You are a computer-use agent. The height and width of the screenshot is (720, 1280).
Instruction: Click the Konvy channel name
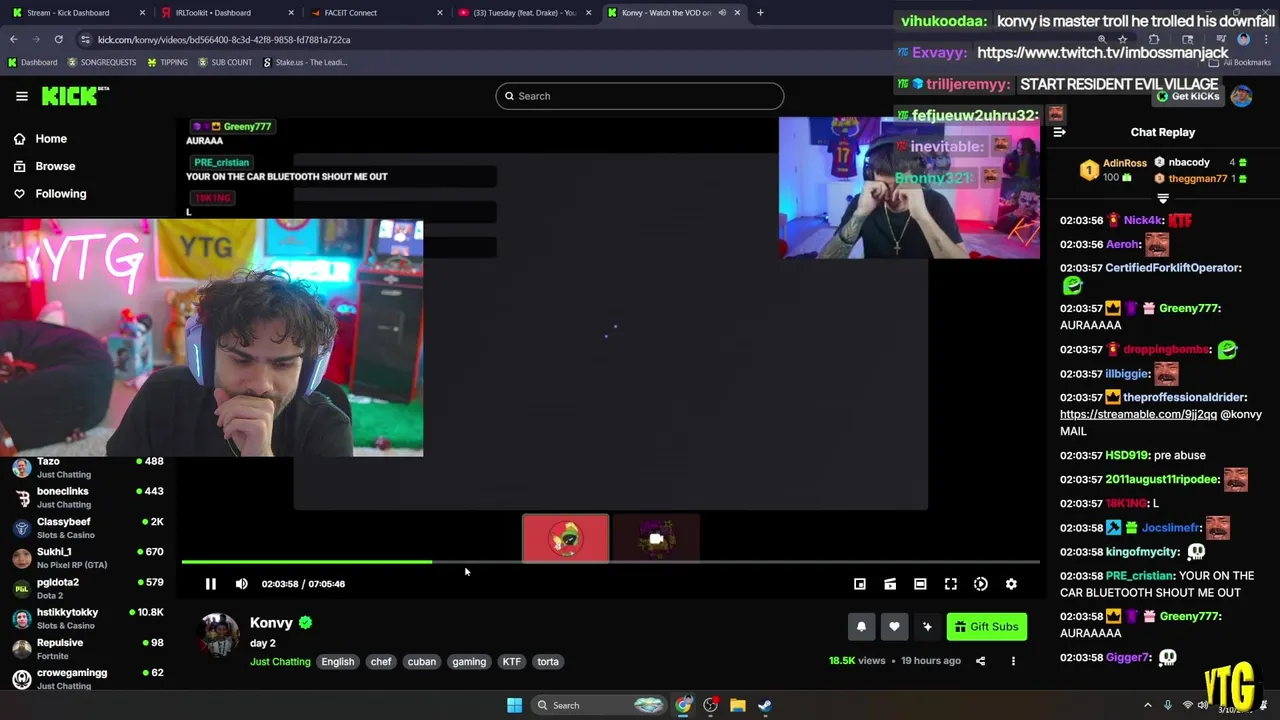pos(271,623)
